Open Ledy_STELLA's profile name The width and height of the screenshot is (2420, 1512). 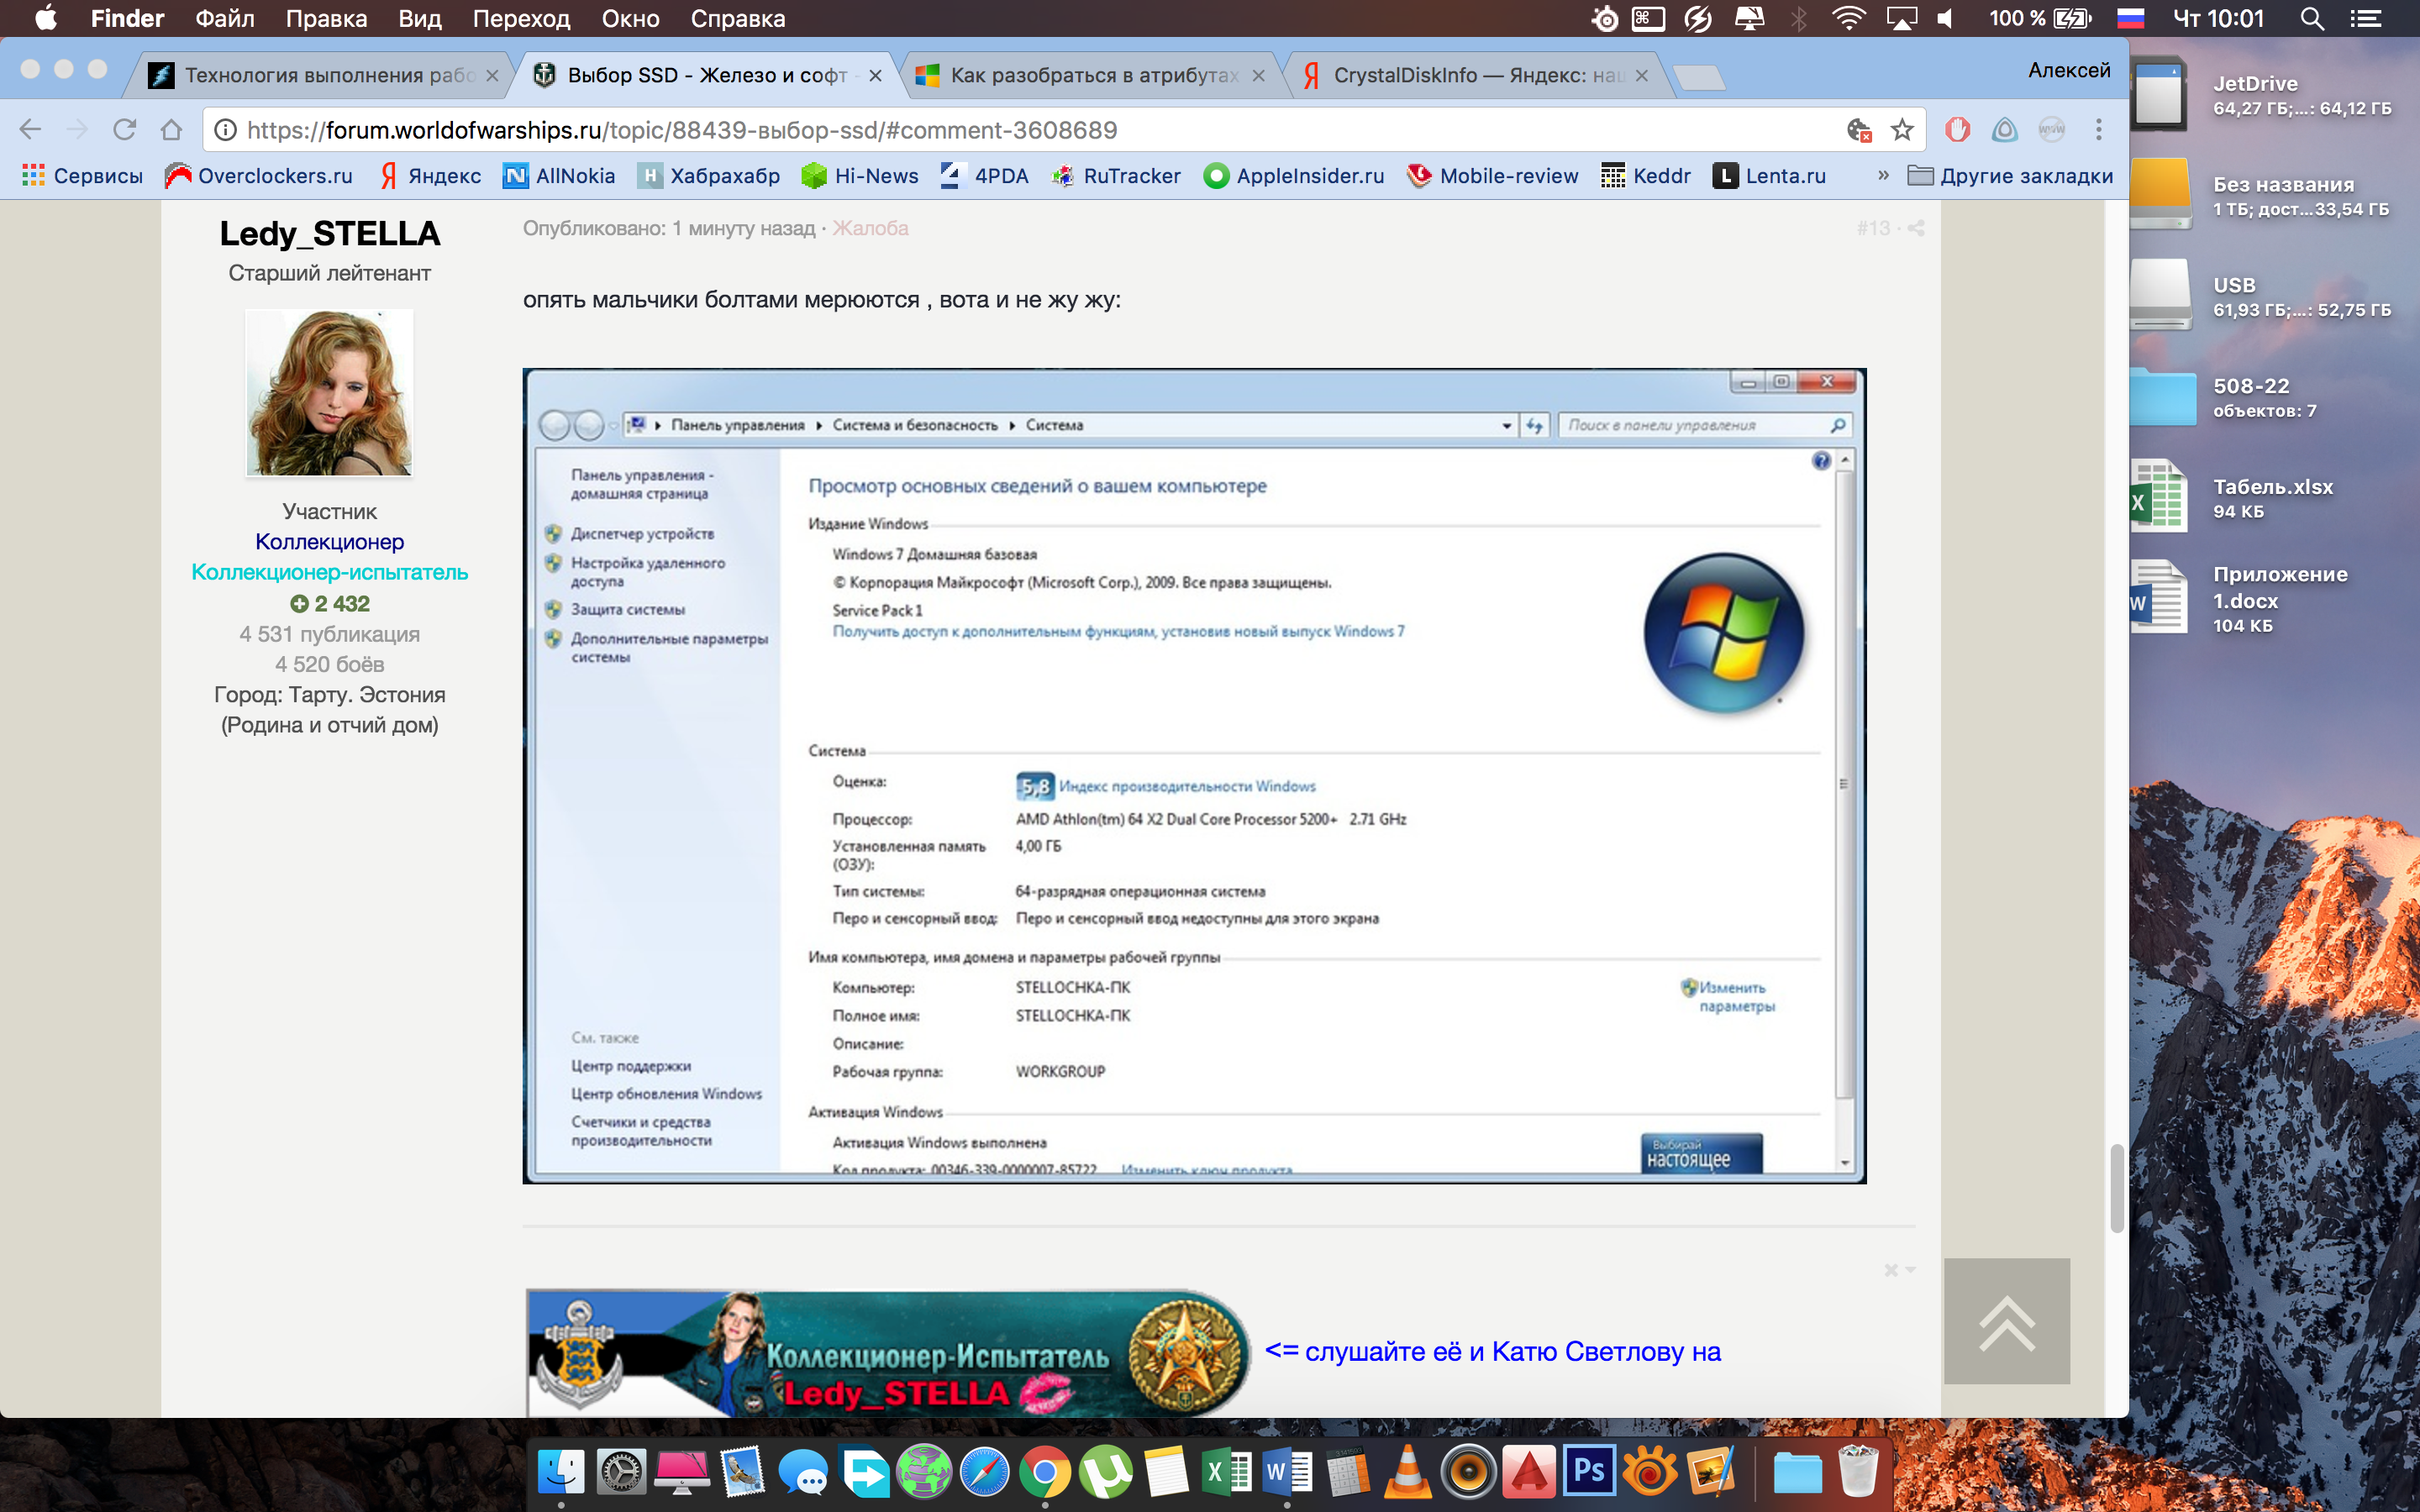329,233
